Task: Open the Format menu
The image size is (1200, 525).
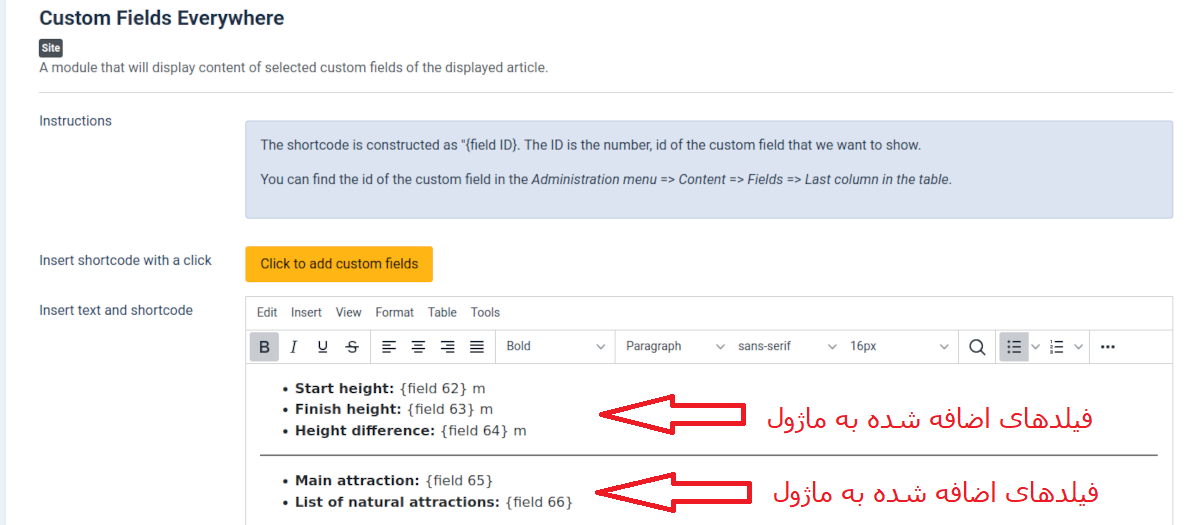Action: click(394, 313)
